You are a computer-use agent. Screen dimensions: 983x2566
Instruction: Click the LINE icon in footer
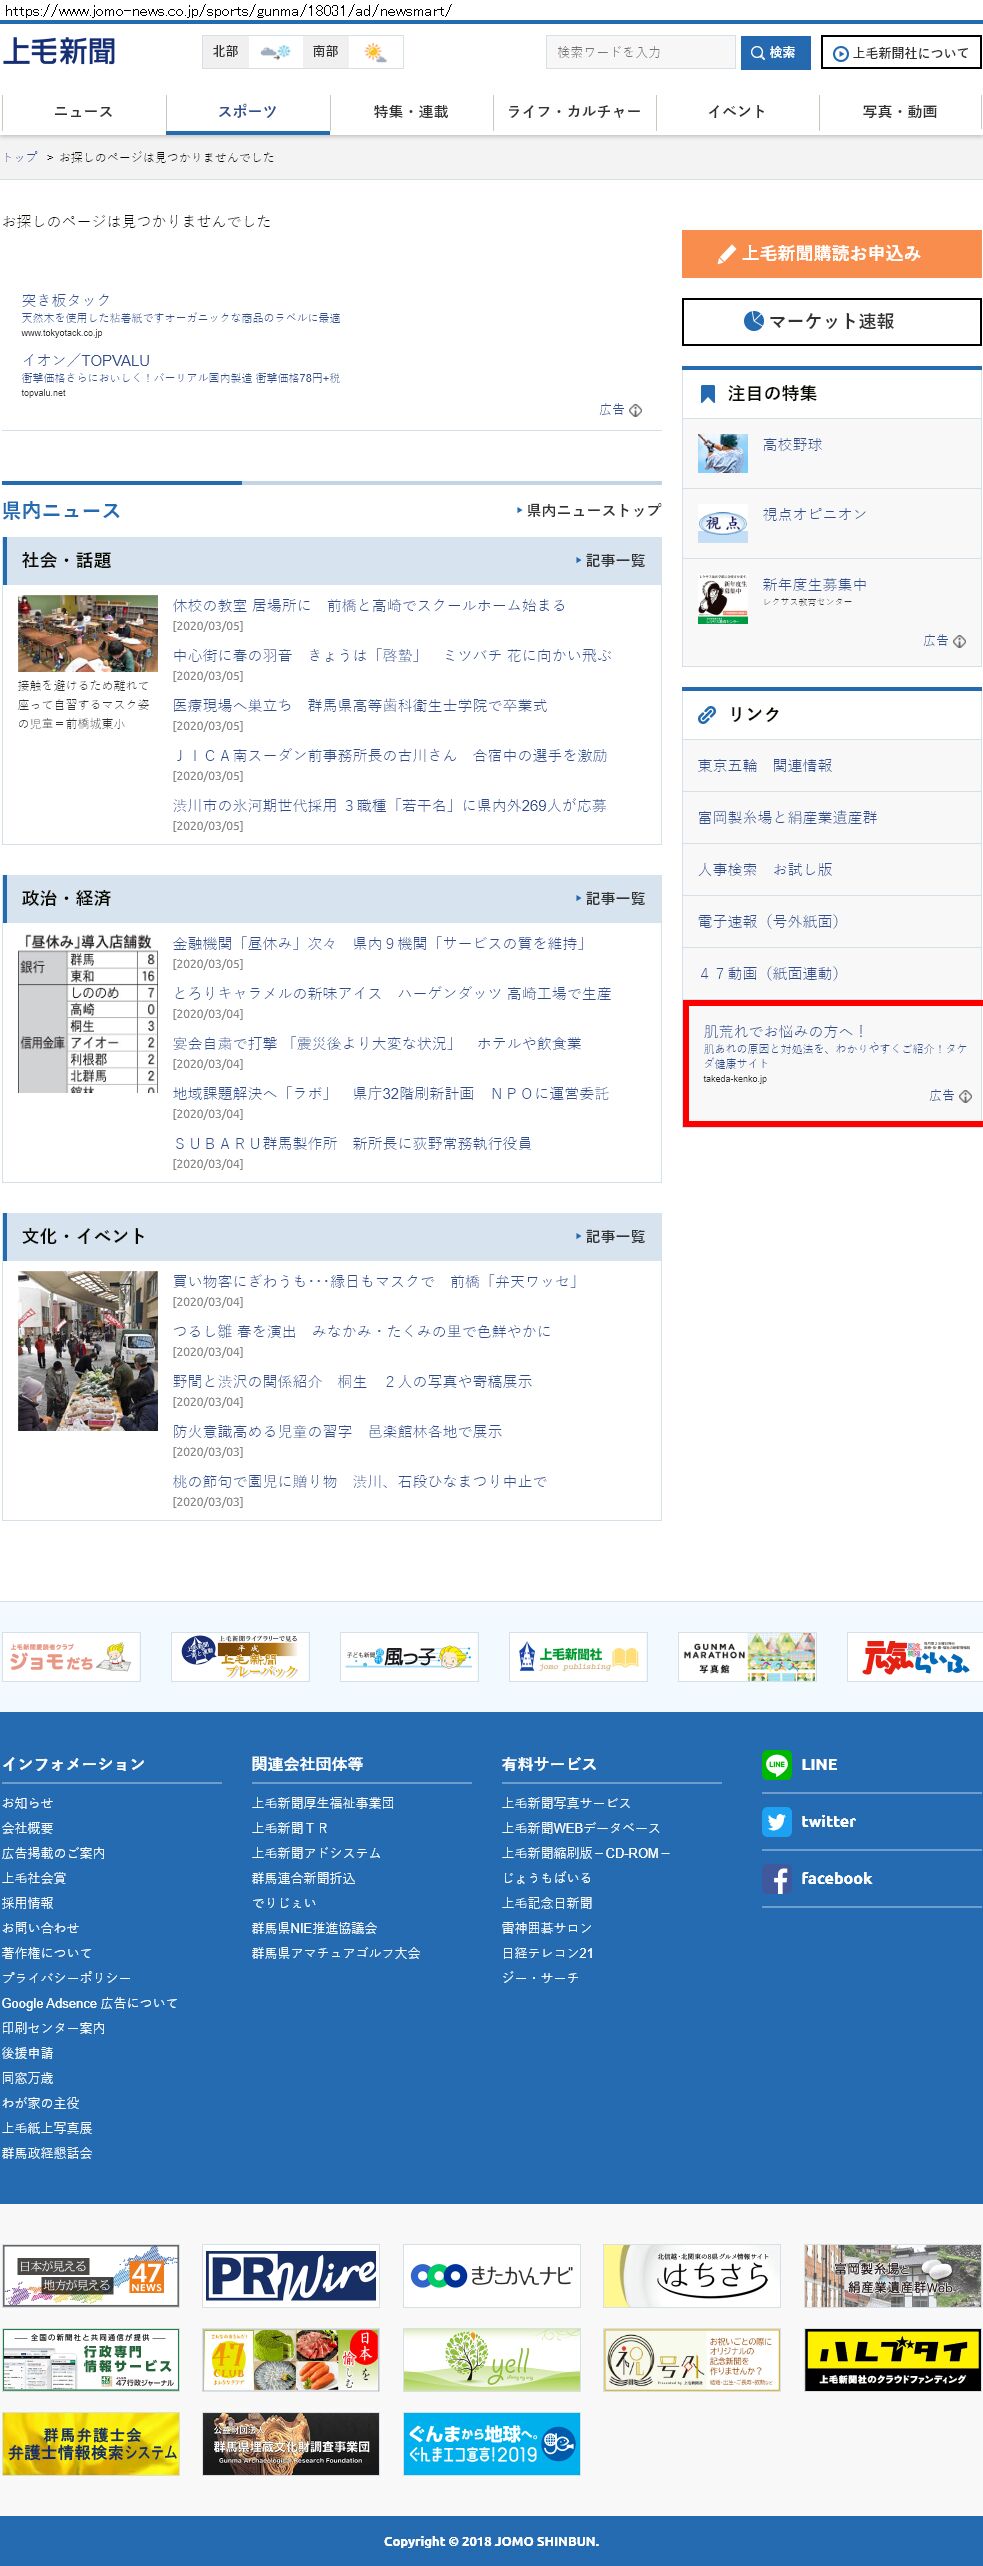pyautogui.click(x=776, y=1765)
